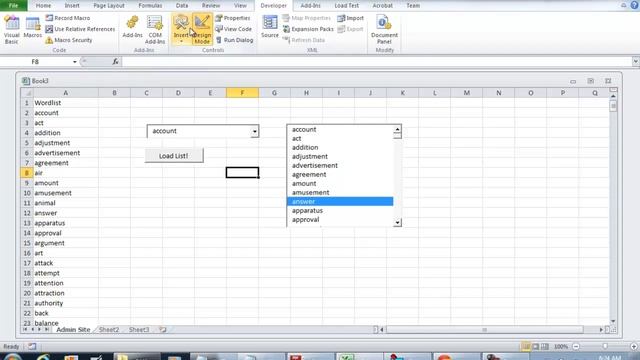Select adjustment in the list box
The image size is (640, 360).
(x=340, y=156)
